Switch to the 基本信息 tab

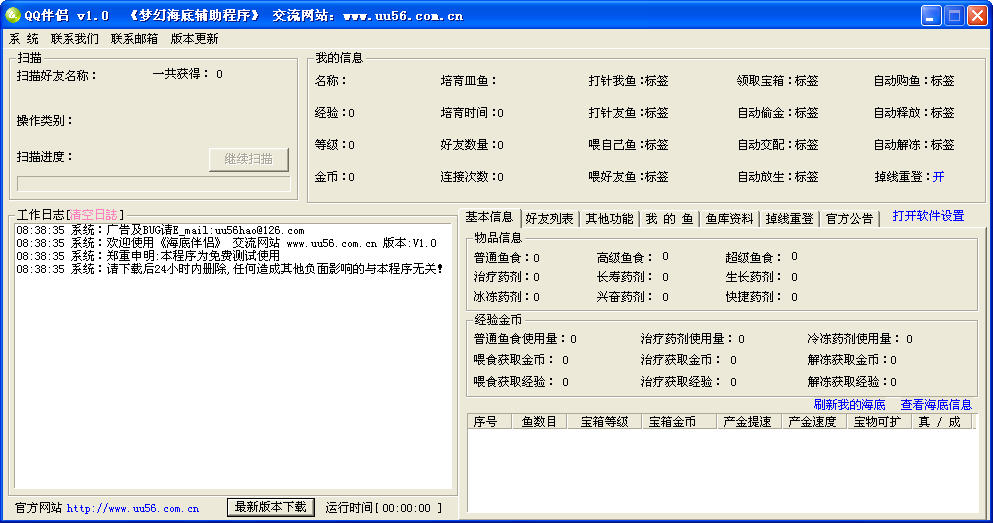coord(489,217)
